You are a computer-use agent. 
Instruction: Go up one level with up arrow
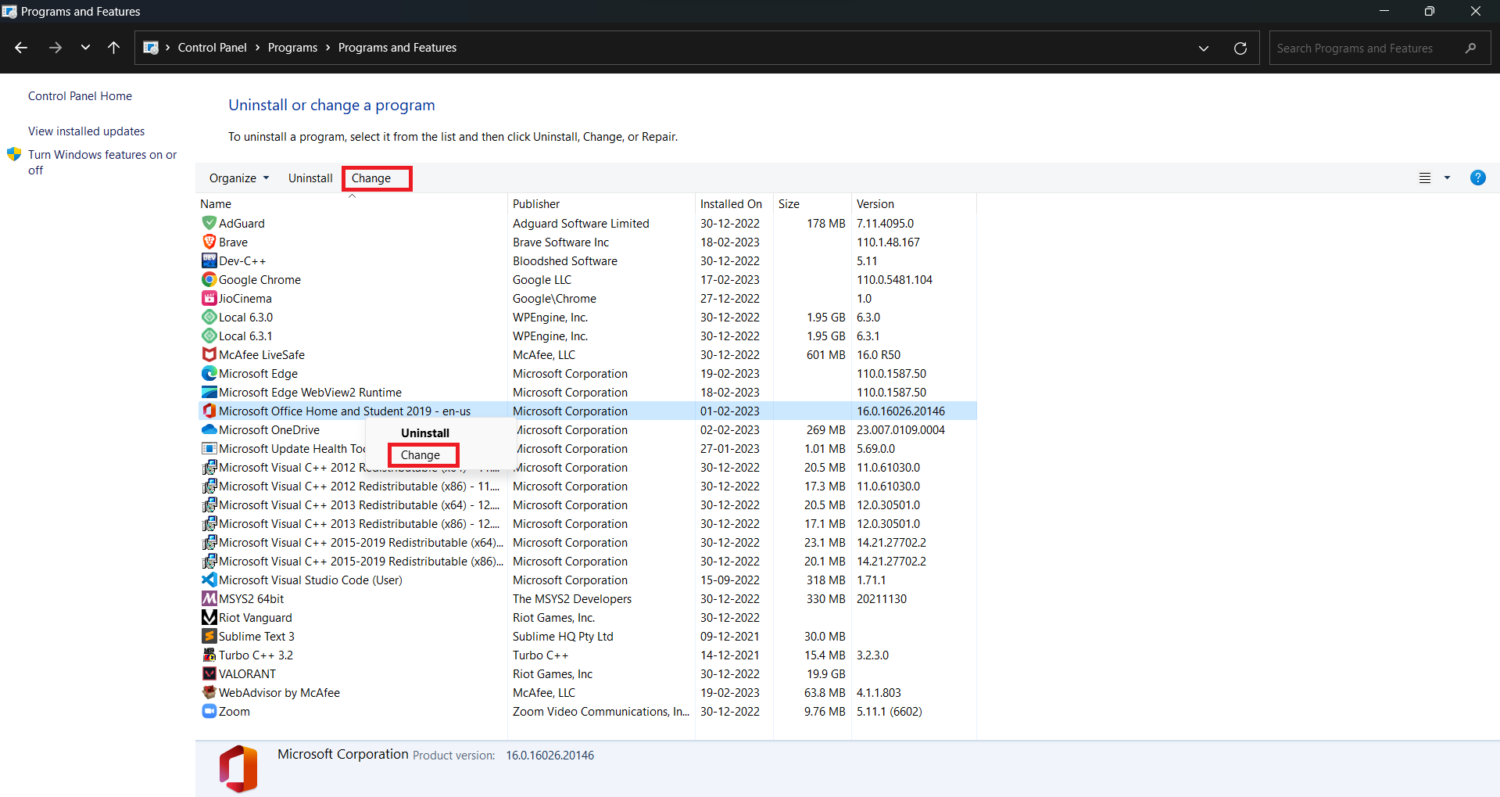tap(114, 48)
